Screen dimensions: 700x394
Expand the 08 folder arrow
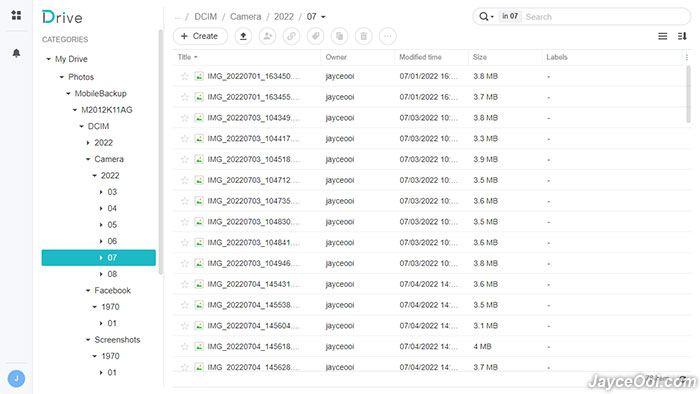click(101, 274)
